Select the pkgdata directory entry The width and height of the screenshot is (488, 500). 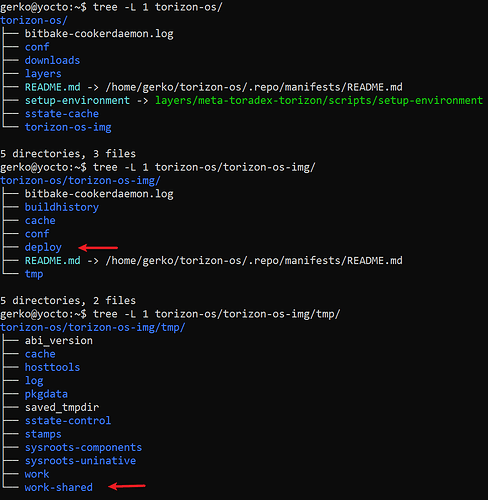pos(46,394)
